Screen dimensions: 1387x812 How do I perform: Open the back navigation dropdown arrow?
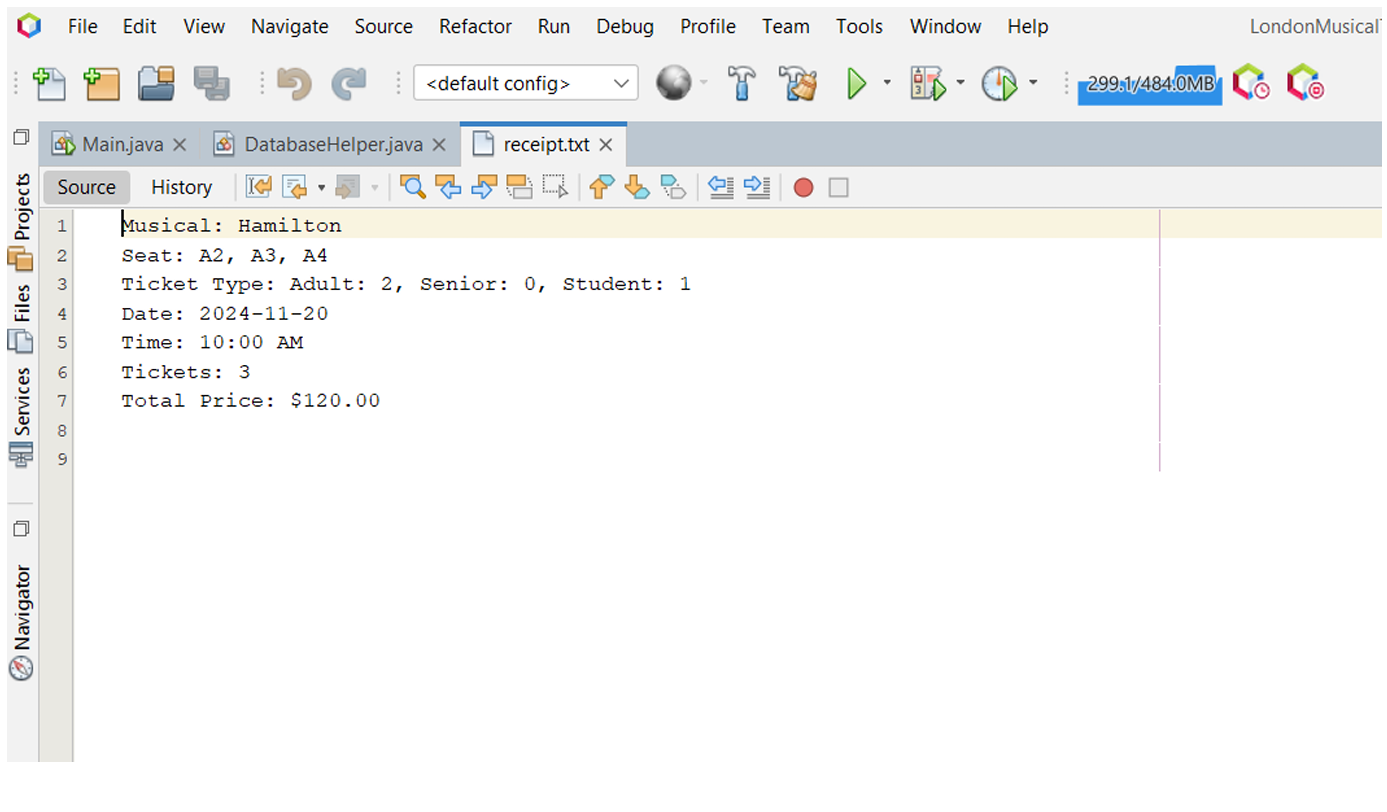pos(320,187)
